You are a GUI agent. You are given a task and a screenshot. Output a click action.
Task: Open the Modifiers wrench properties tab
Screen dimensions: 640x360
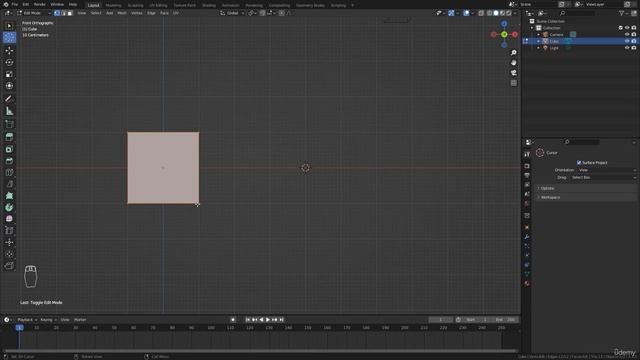coord(527,237)
